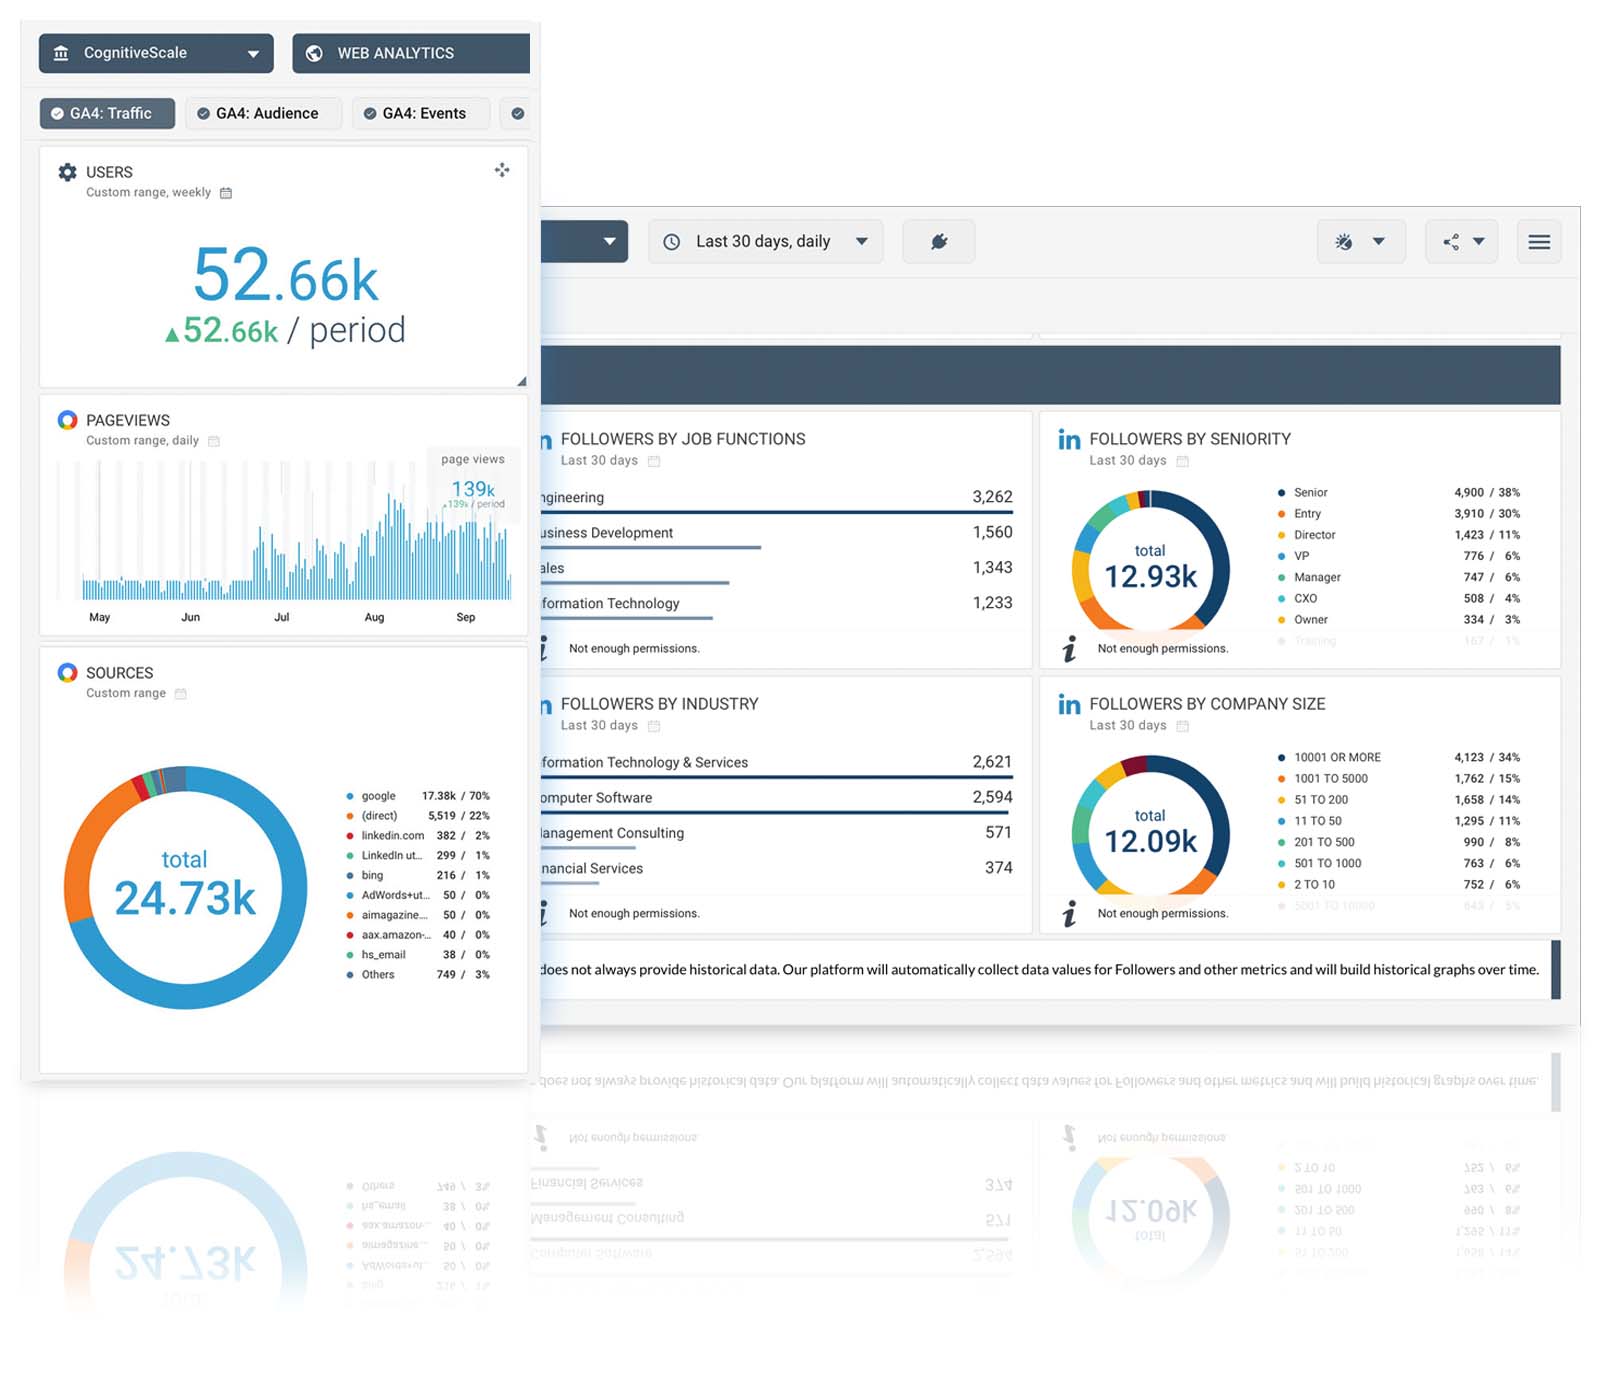
Task: Select the (direct) legend color dot
Action: [350, 816]
